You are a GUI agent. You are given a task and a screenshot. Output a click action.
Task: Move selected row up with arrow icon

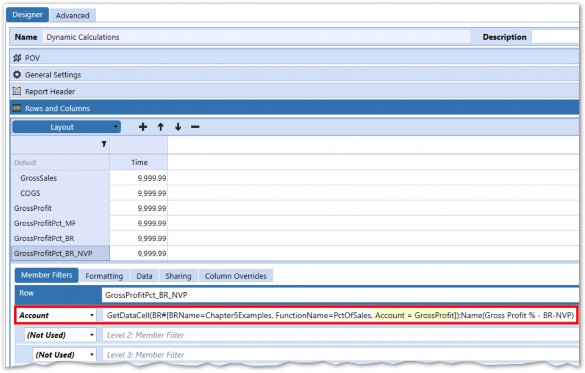161,127
